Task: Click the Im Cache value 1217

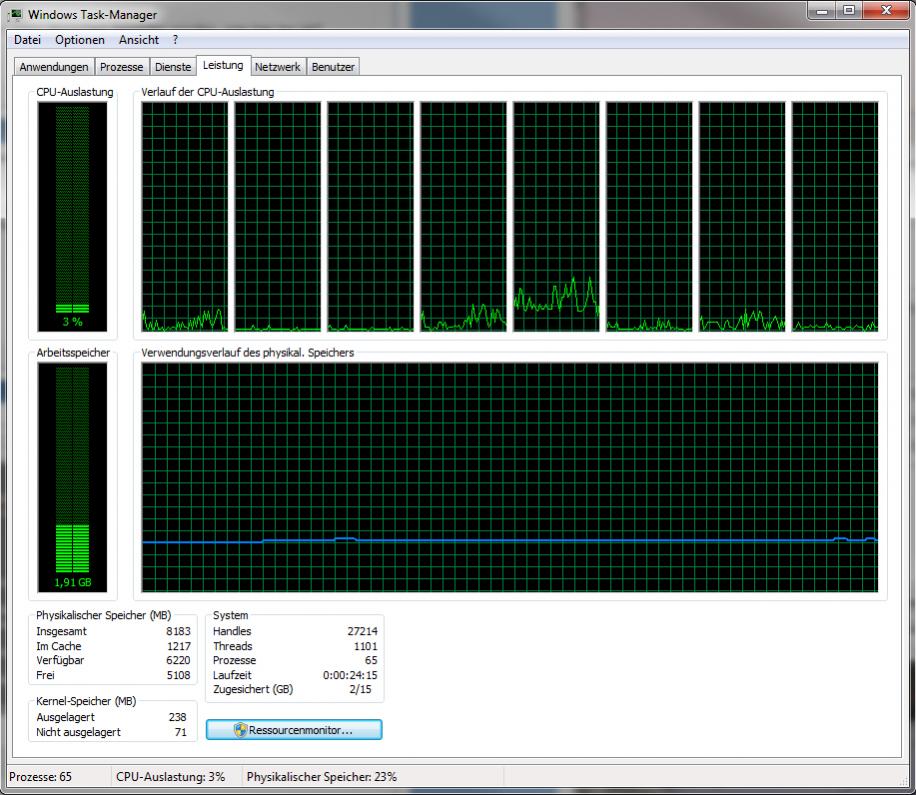Action: pos(179,646)
